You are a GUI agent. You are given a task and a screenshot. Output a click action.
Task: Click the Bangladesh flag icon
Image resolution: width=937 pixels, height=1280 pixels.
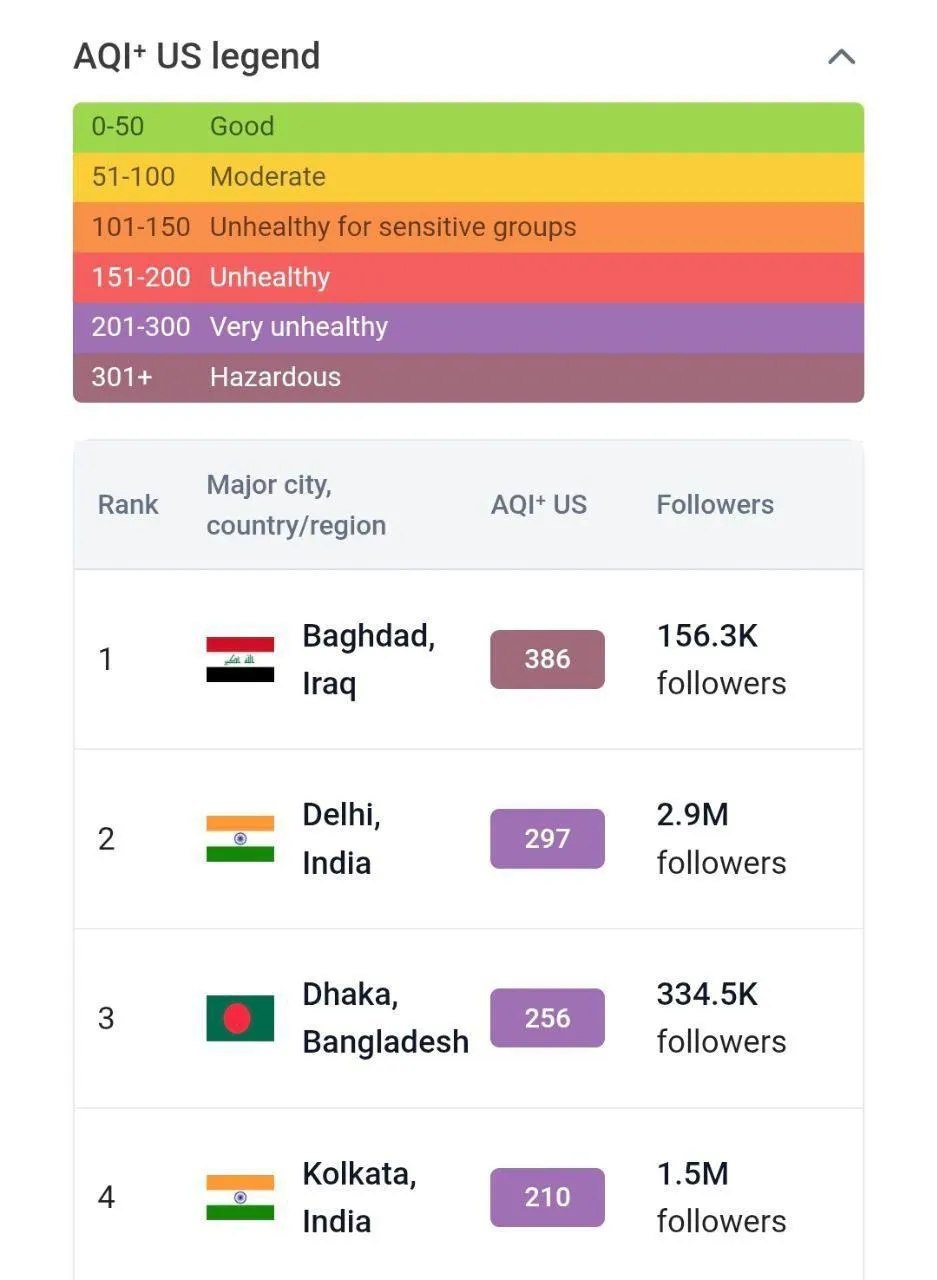240,1018
